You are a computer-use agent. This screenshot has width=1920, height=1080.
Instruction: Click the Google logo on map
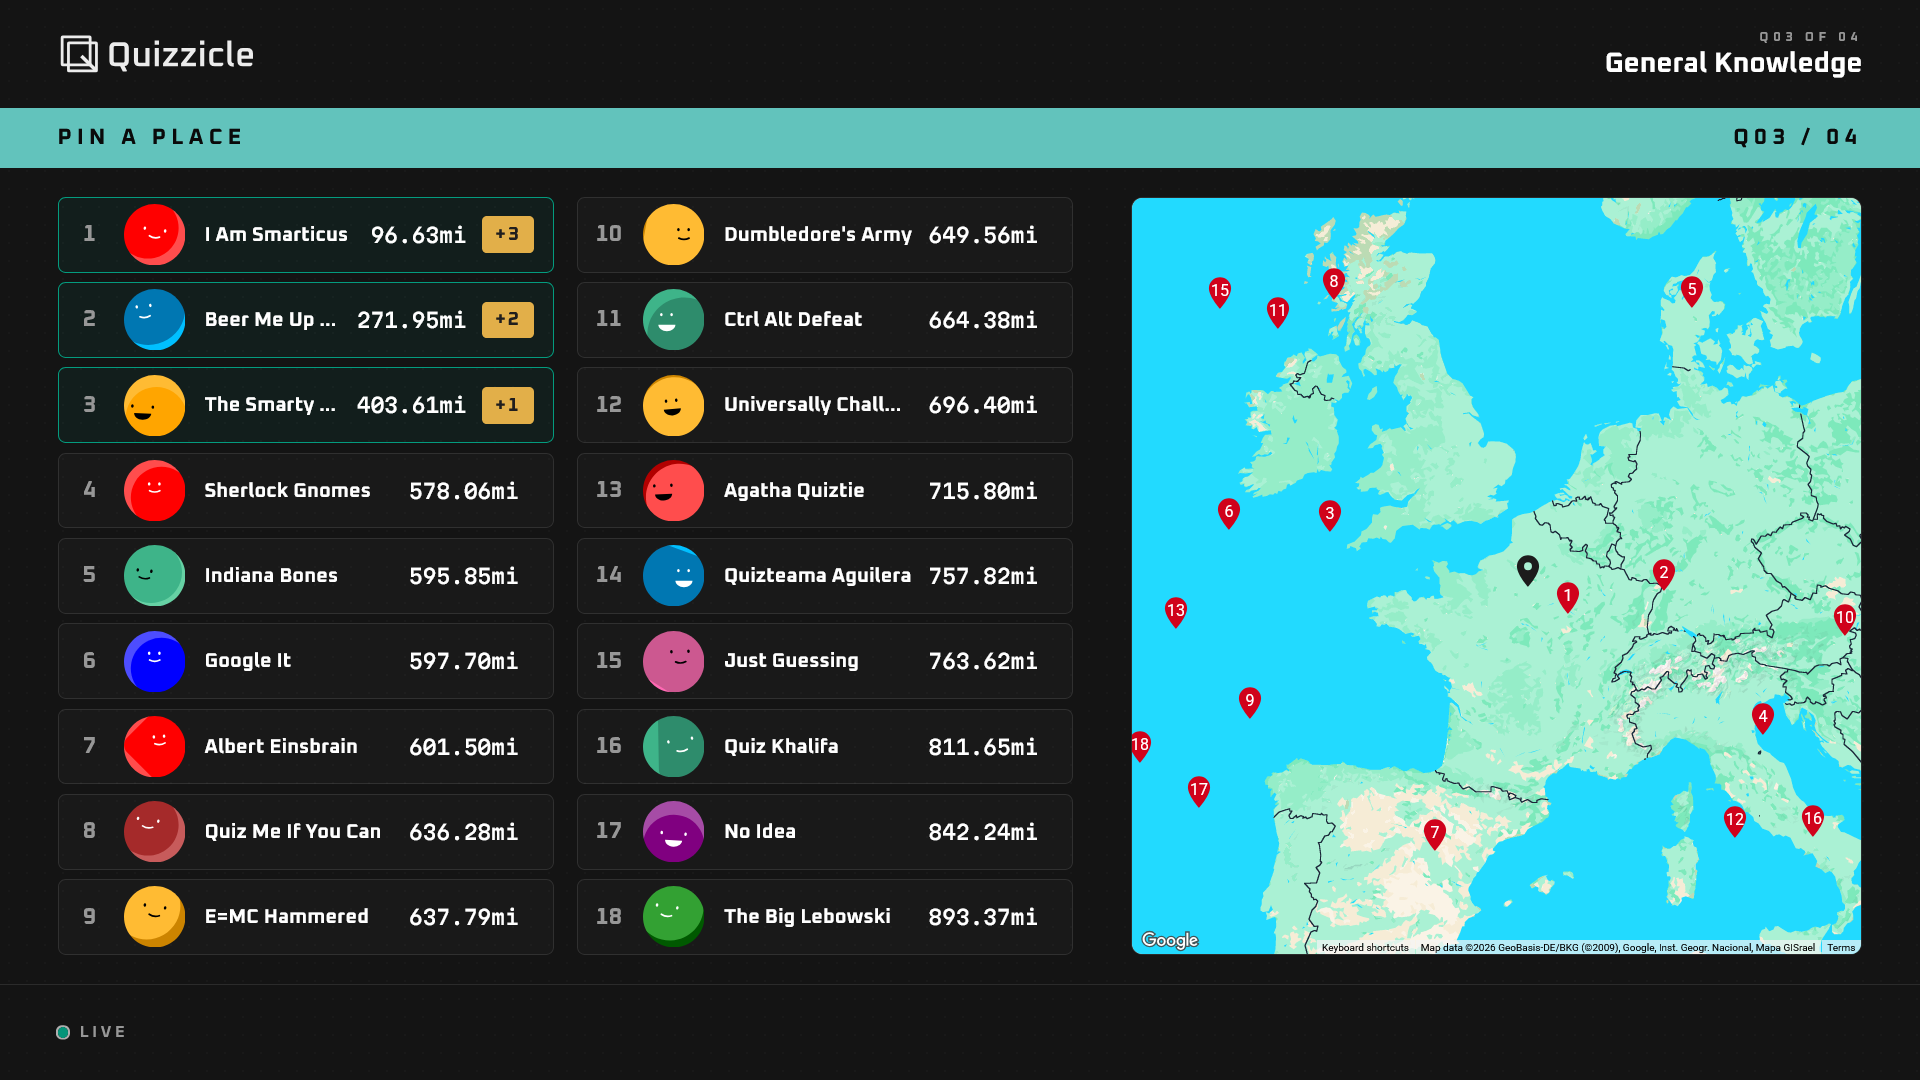click(x=1170, y=940)
